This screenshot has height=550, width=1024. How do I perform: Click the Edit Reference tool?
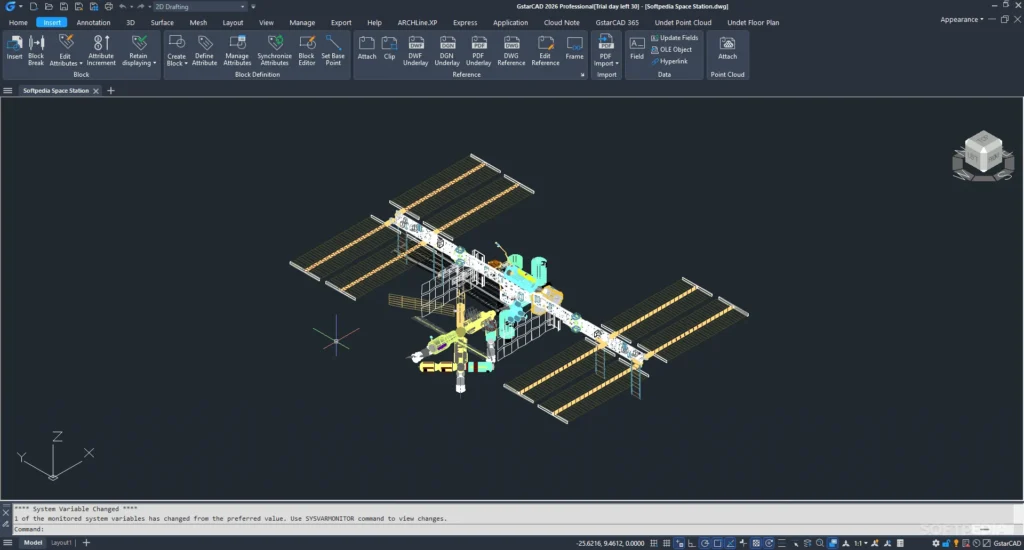click(x=545, y=50)
